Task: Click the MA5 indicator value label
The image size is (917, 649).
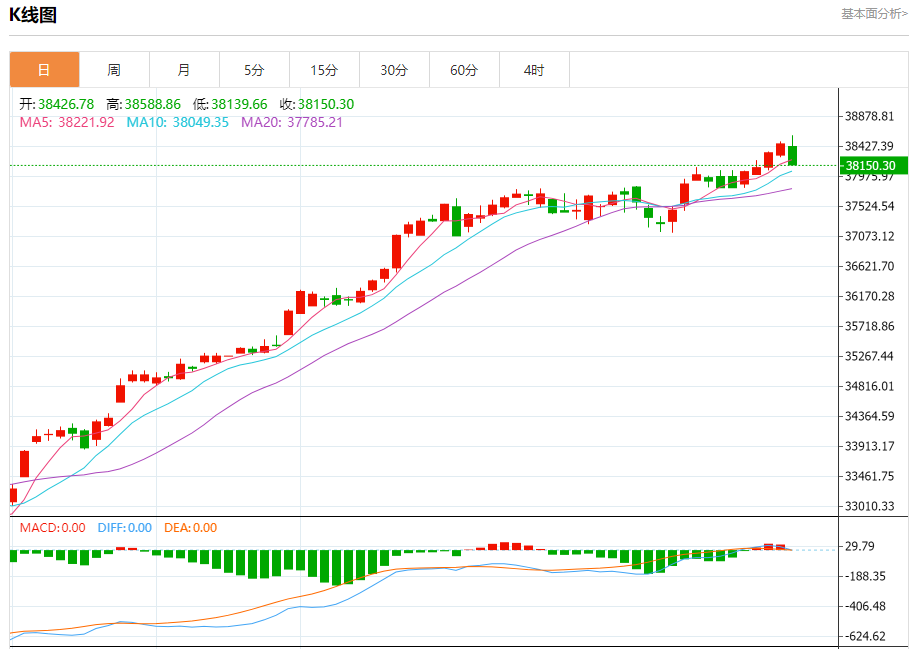Action: pyautogui.click(x=67, y=122)
